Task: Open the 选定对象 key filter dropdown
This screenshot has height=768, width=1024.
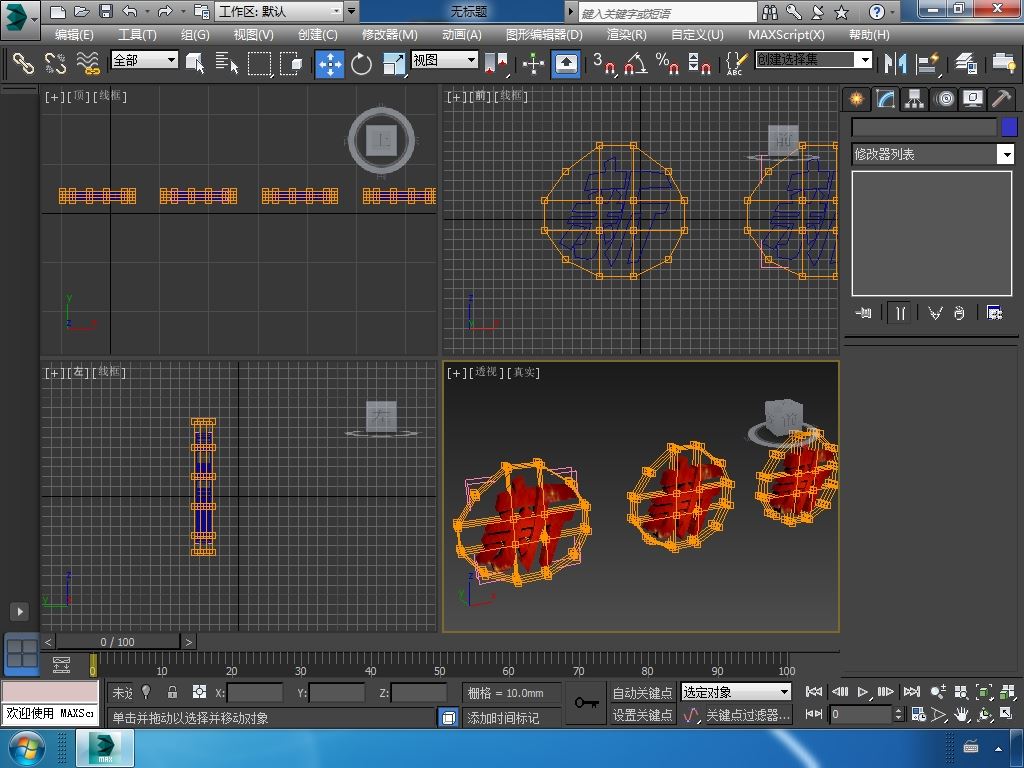Action: 736,692
